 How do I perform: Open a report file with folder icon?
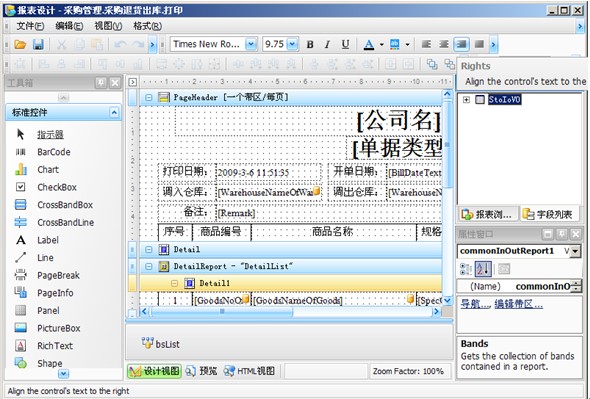(20, 44)
